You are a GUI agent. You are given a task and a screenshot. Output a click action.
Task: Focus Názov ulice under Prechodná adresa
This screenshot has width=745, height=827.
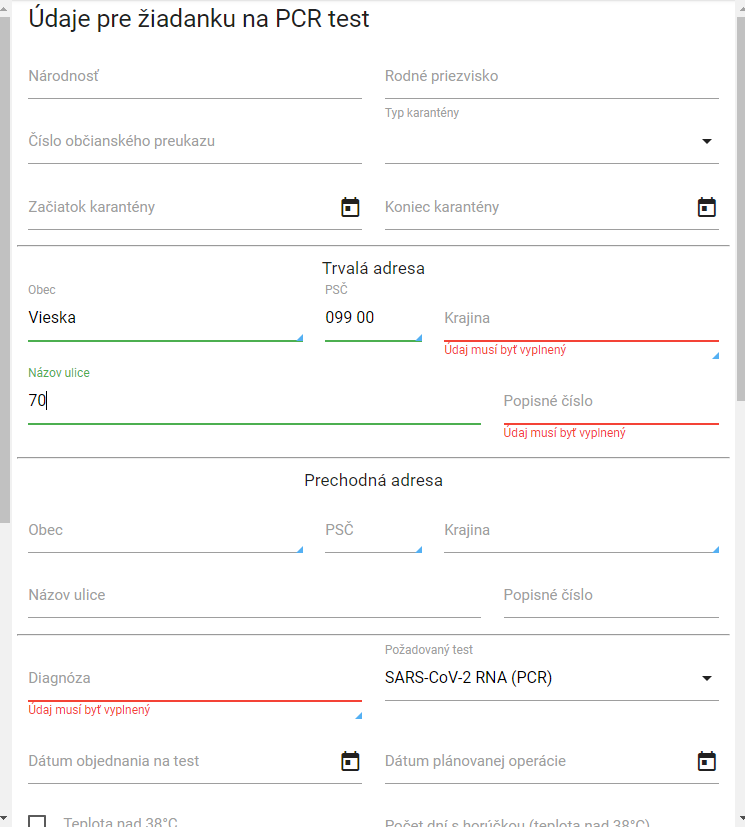(x=254, y=596)
